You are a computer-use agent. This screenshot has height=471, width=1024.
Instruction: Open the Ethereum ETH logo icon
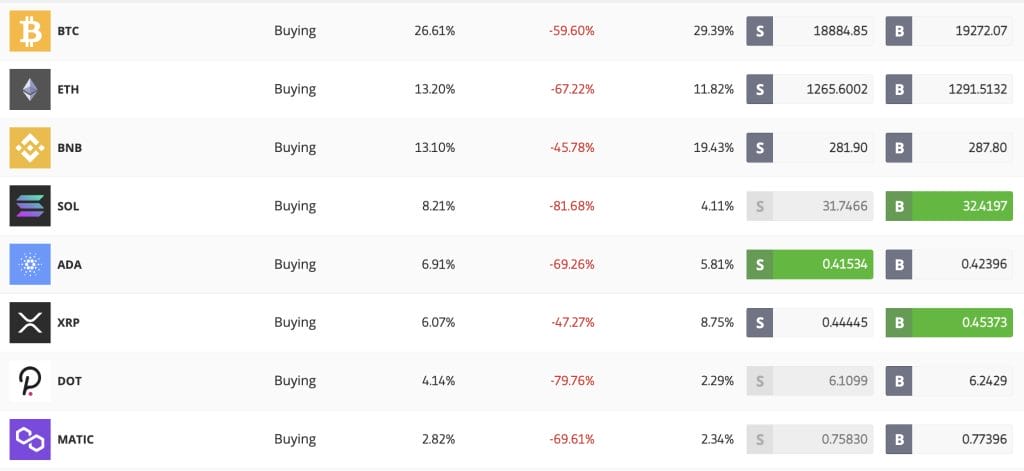(x=30, y=89)
